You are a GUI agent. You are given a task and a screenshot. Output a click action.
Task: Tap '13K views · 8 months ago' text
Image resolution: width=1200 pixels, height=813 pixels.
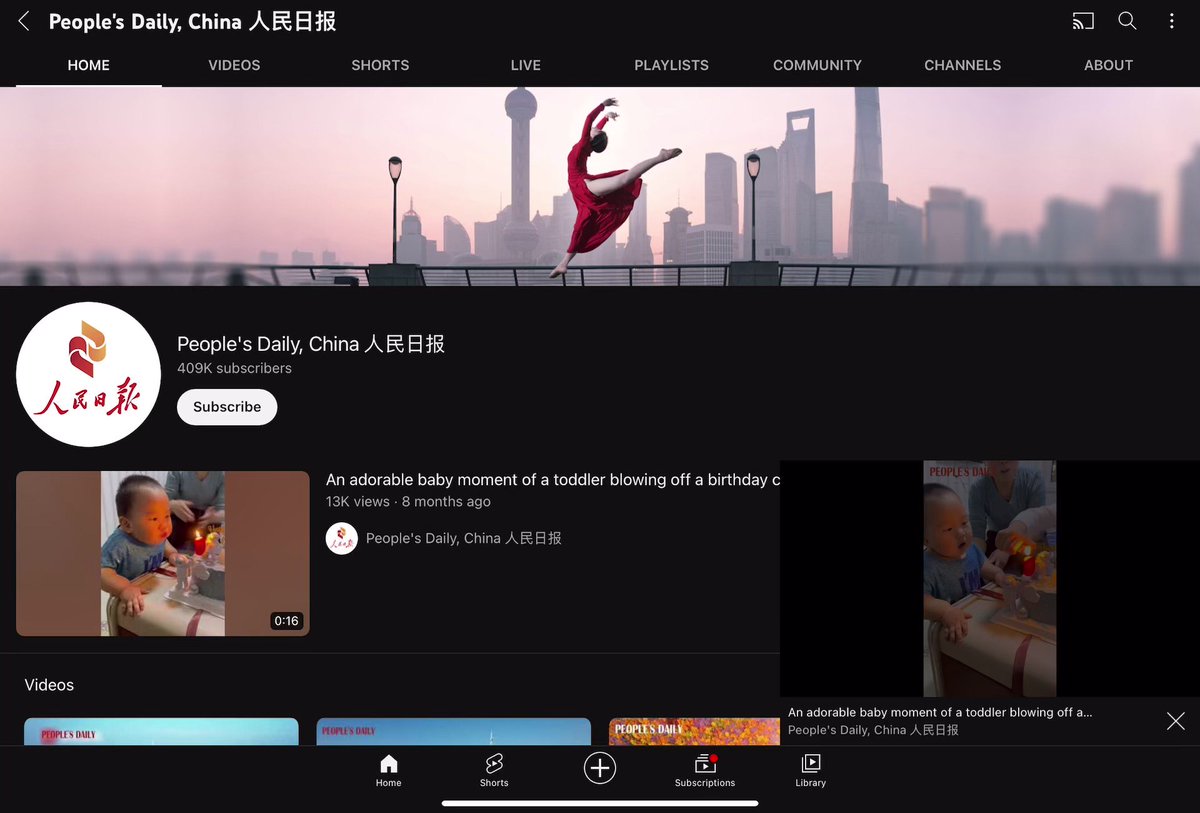coord(408,502)
